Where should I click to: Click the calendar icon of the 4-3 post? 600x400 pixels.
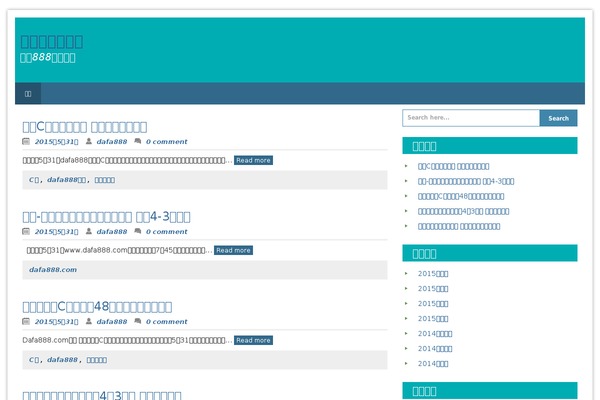pyautogui.click(x=26, y=231)
